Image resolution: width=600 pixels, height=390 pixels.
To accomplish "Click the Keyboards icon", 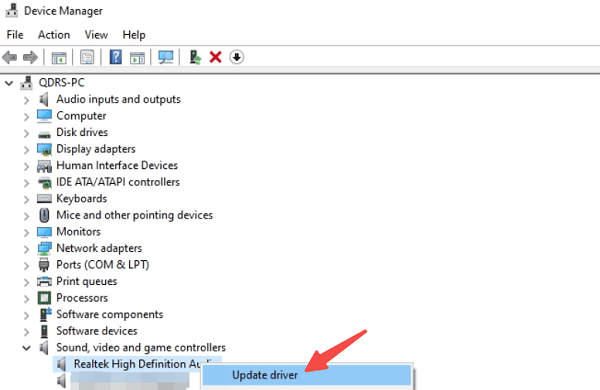I will (44, 199).
